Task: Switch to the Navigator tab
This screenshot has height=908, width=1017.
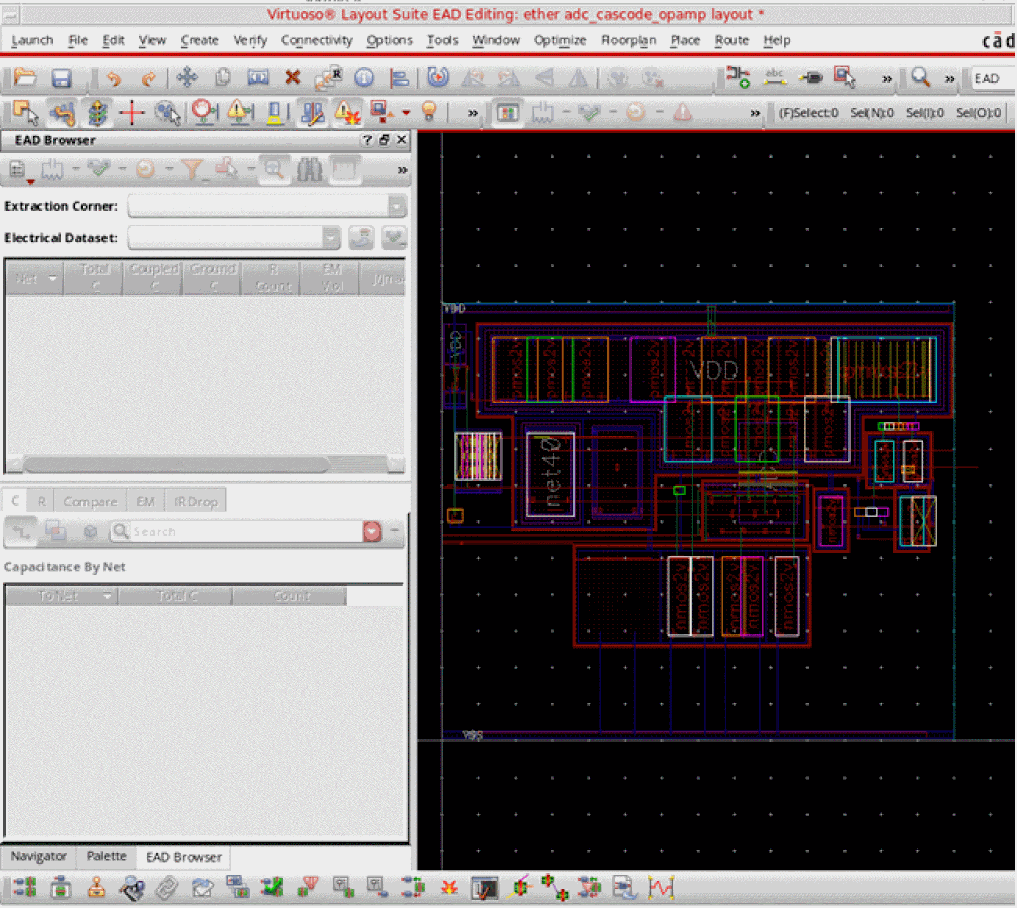Action: tap(39, 857)
